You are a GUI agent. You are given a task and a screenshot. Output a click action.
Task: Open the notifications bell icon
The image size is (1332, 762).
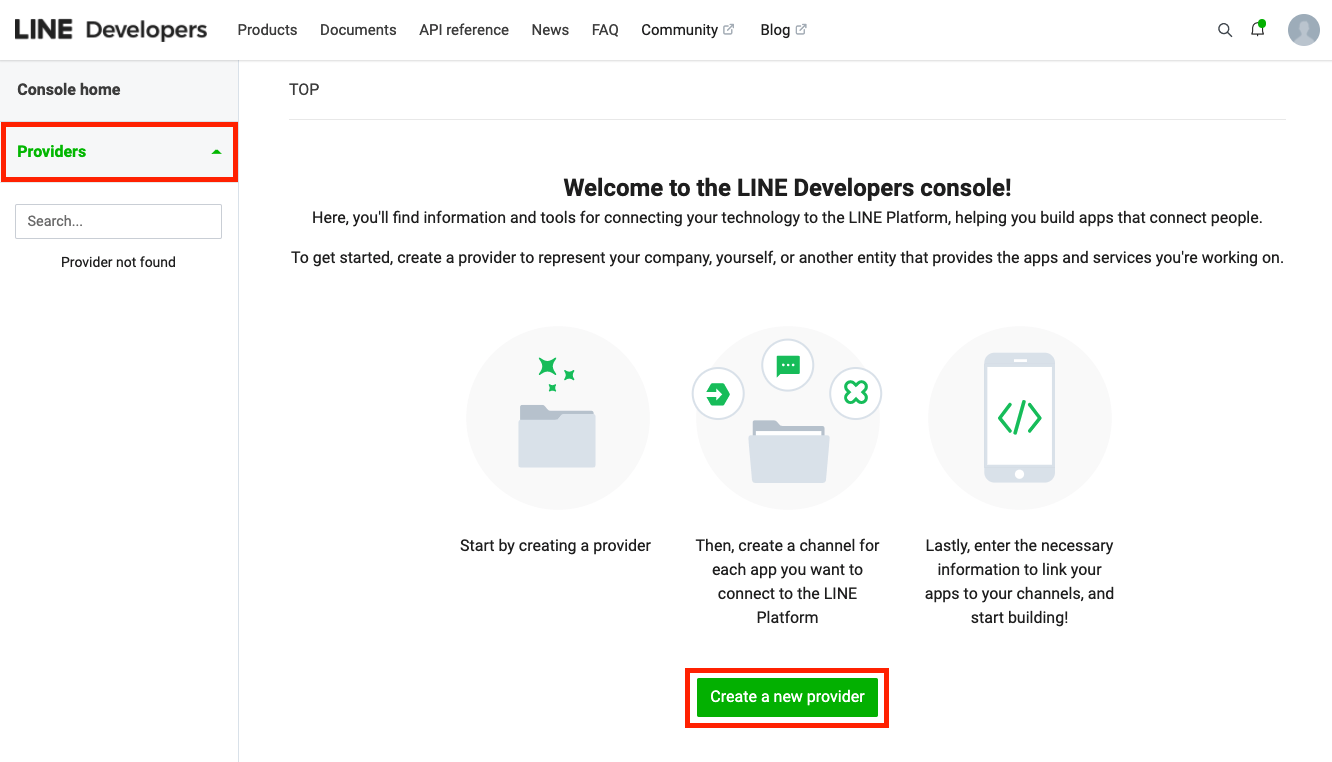[1258, 29]
